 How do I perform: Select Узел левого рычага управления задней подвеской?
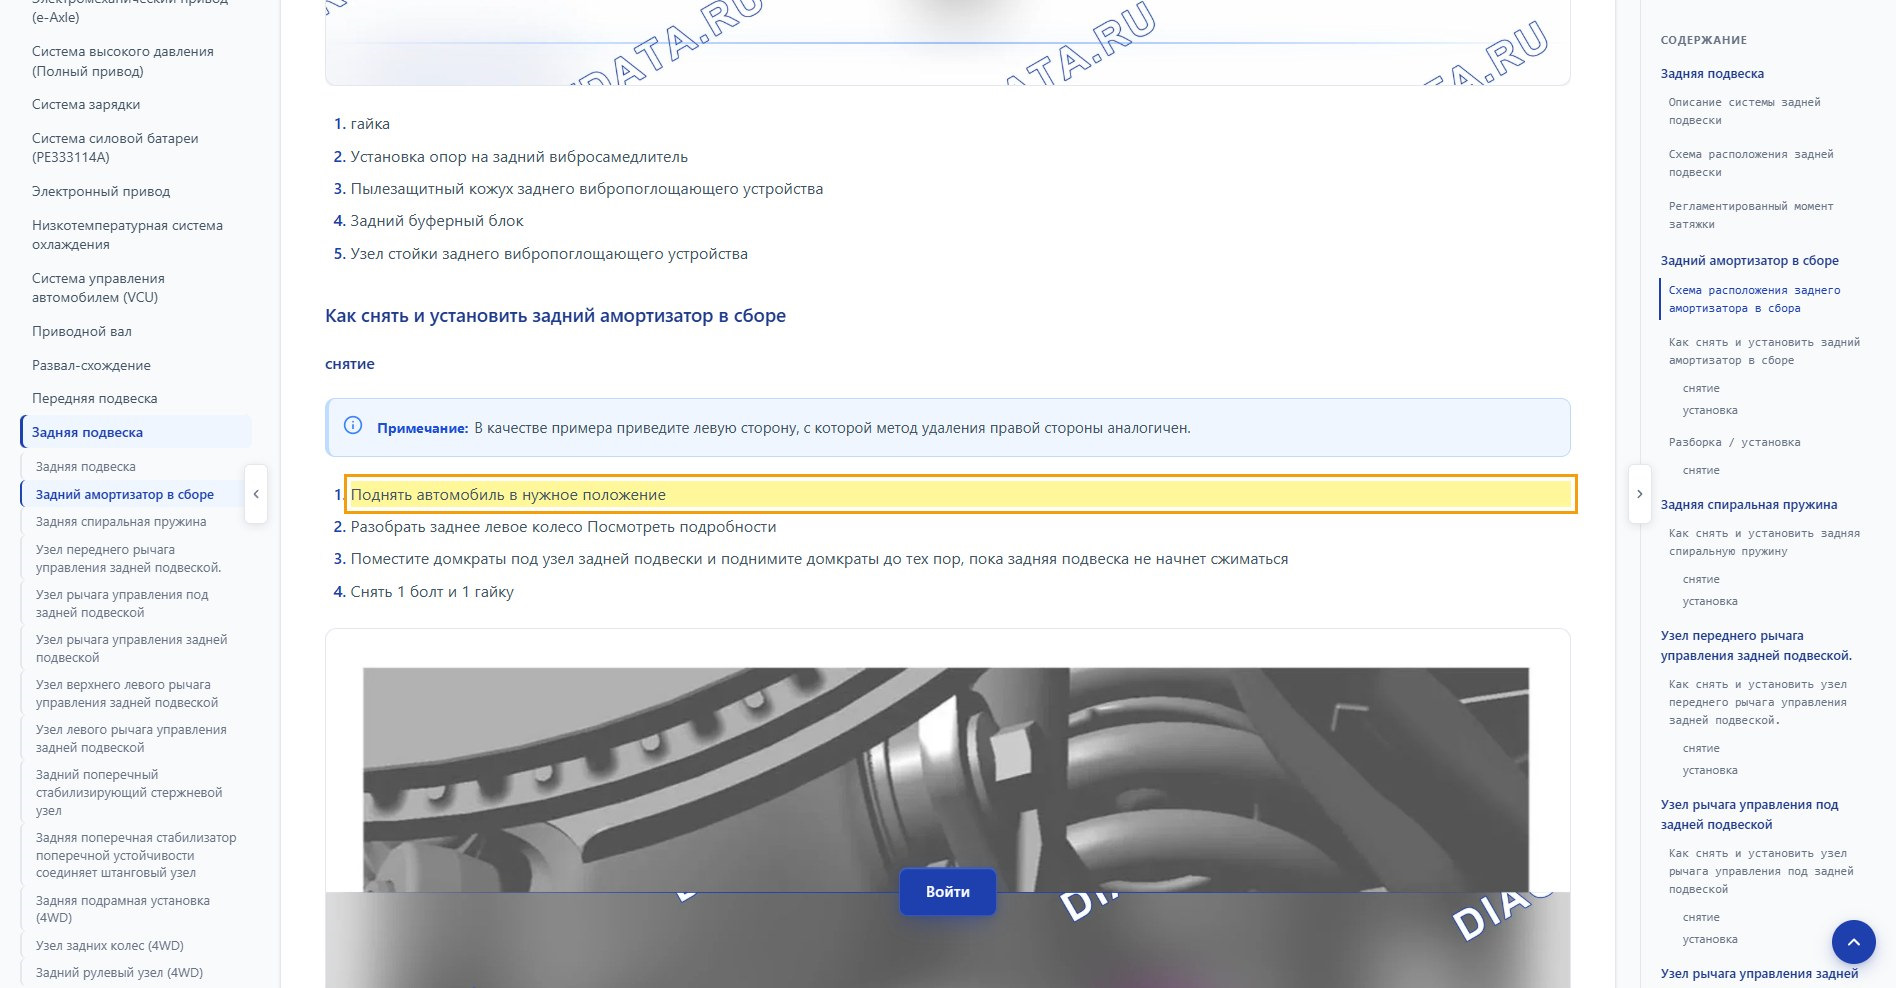(131, 738)
